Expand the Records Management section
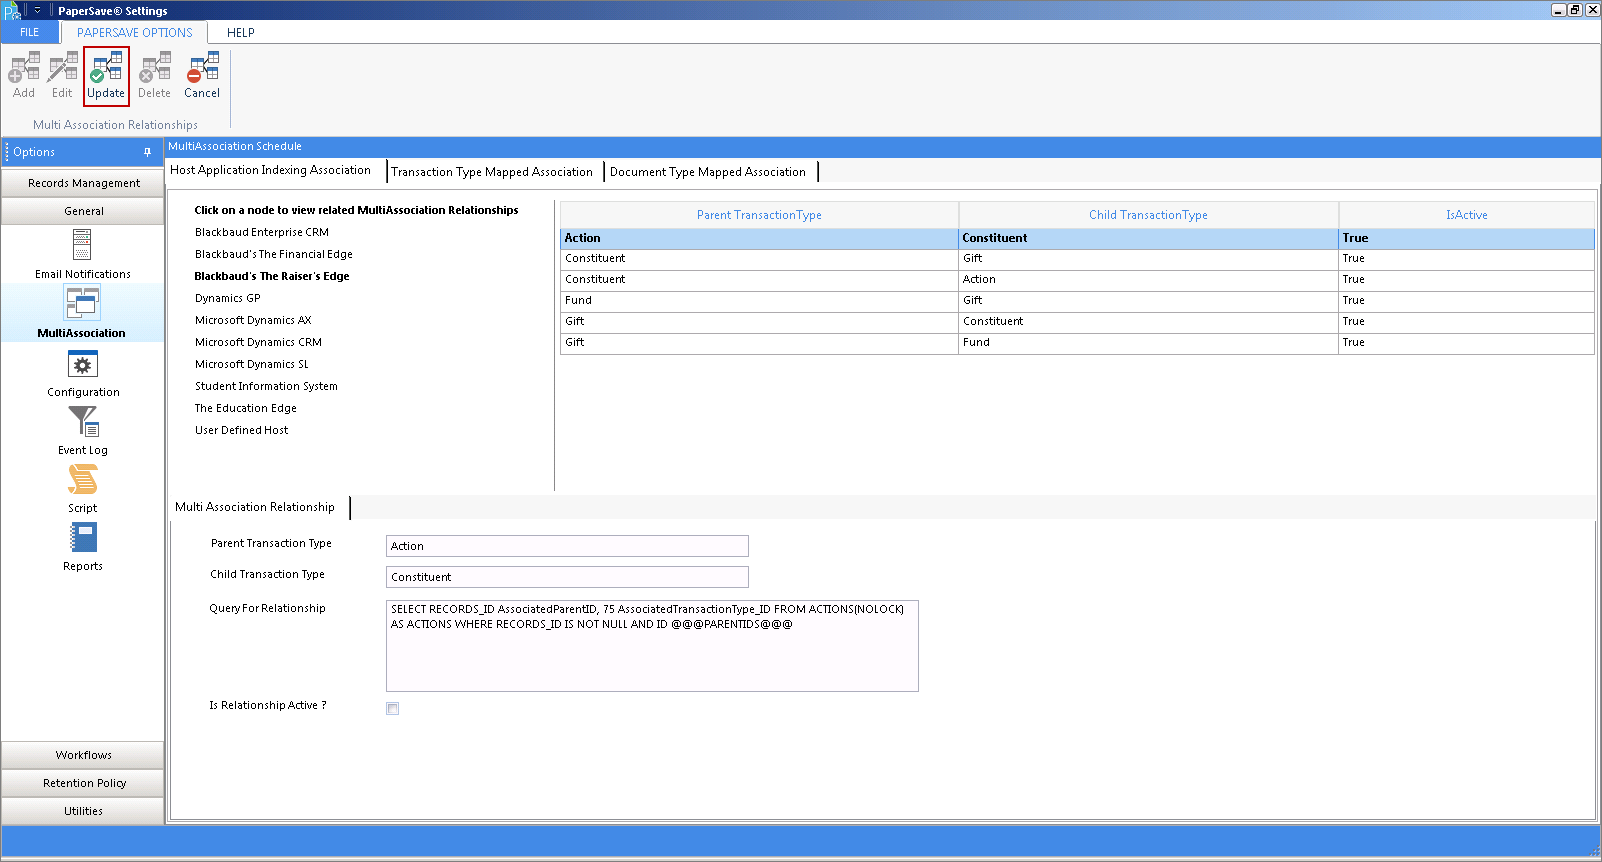1602x862 pixels. coord(83,183)
